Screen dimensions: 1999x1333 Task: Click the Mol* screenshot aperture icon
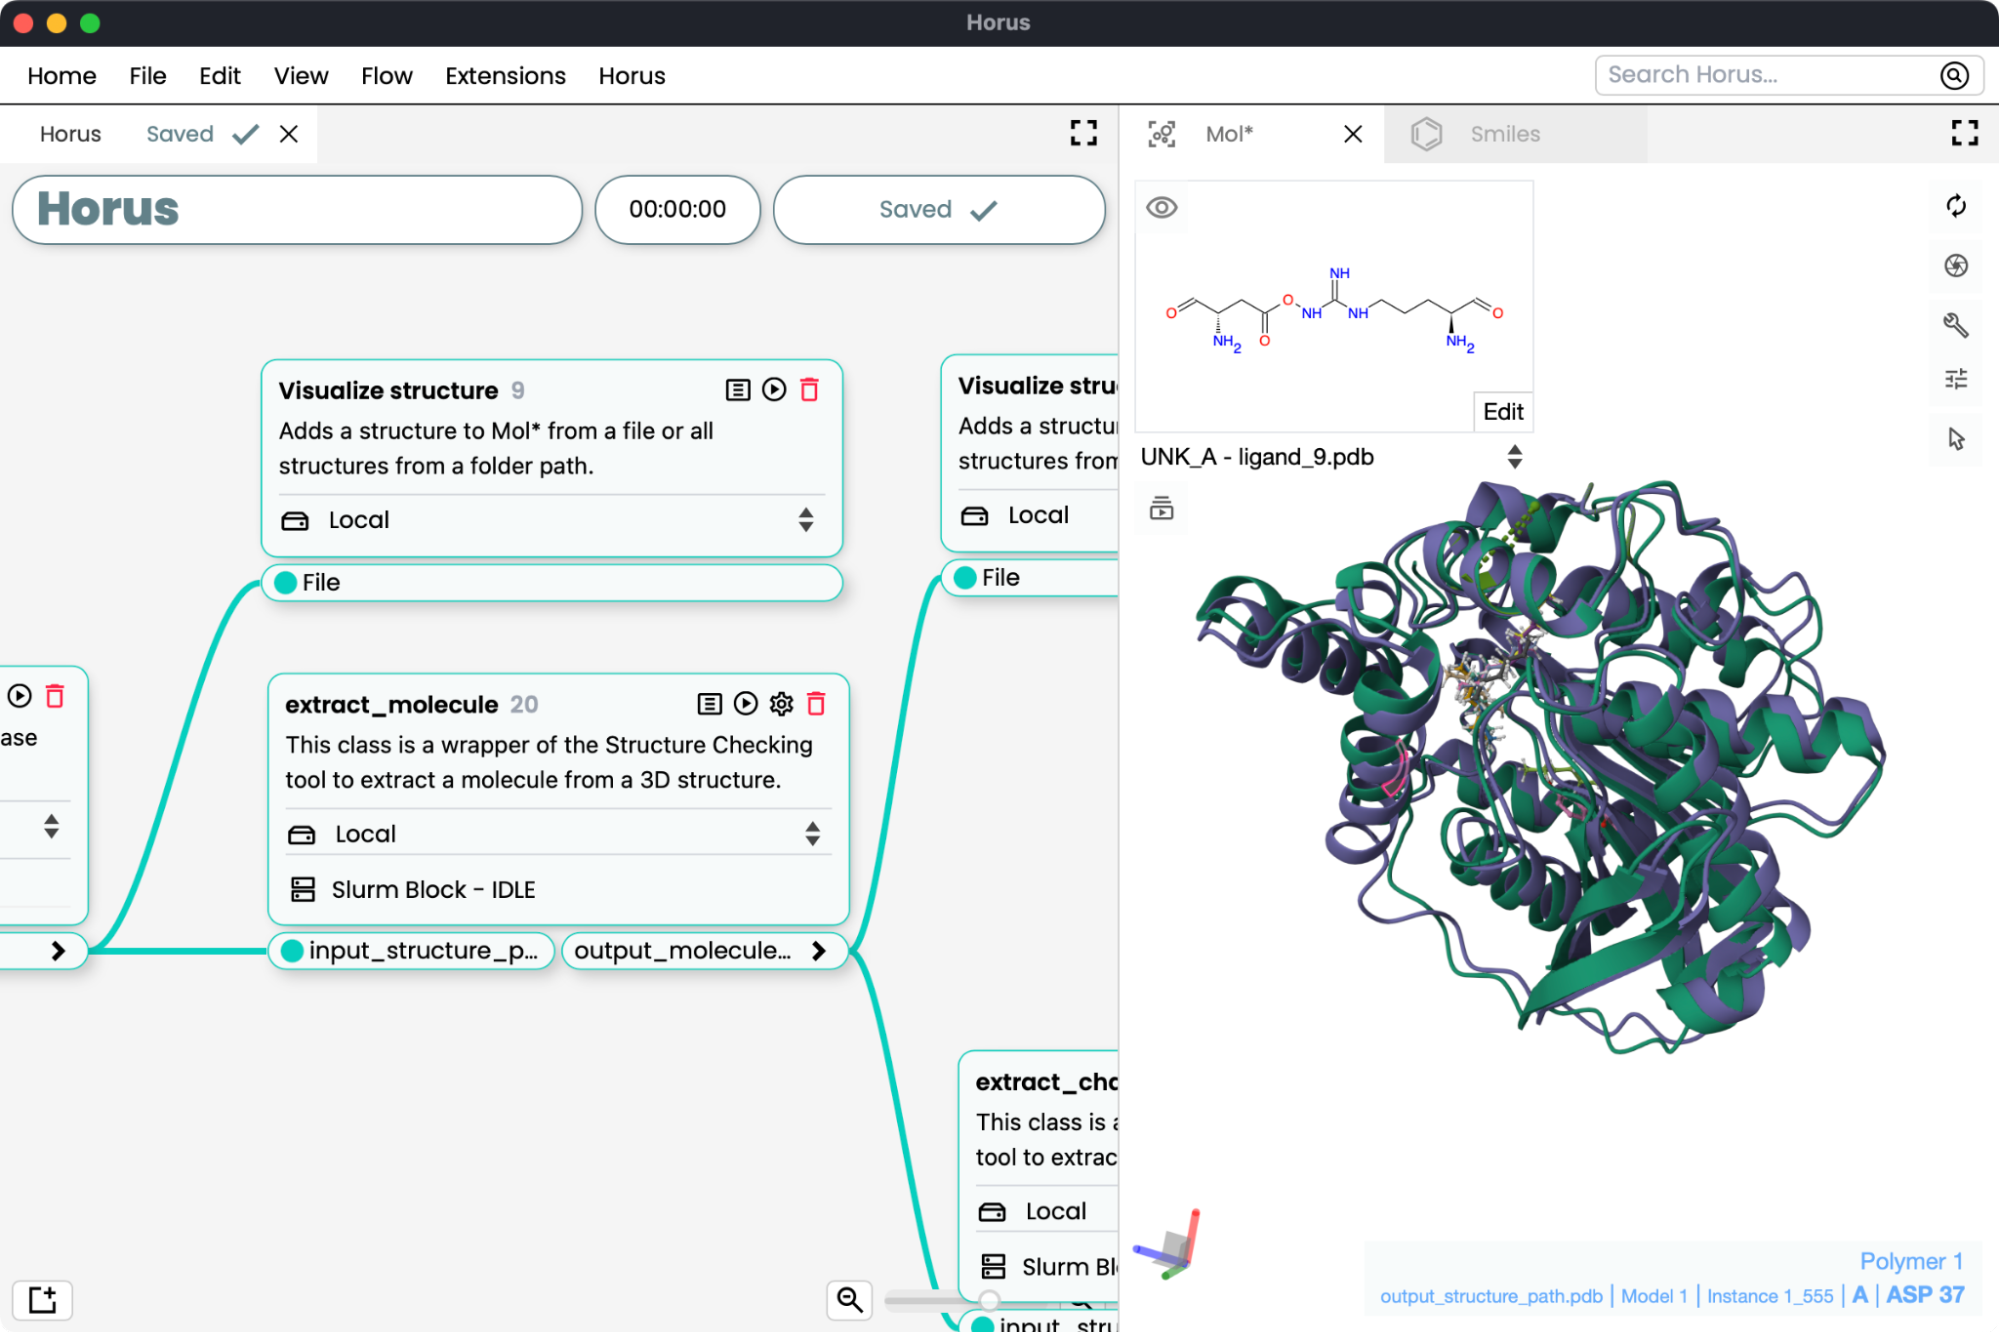[1955, 265]
